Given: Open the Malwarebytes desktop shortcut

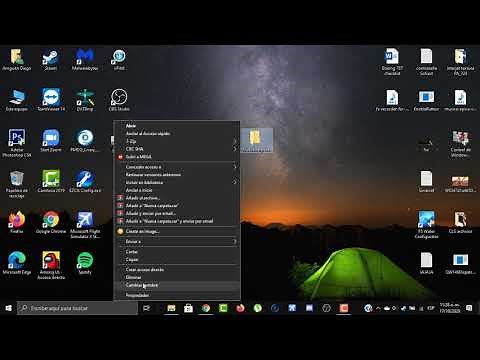Looking at the screenshot, I should coord(85,60).
